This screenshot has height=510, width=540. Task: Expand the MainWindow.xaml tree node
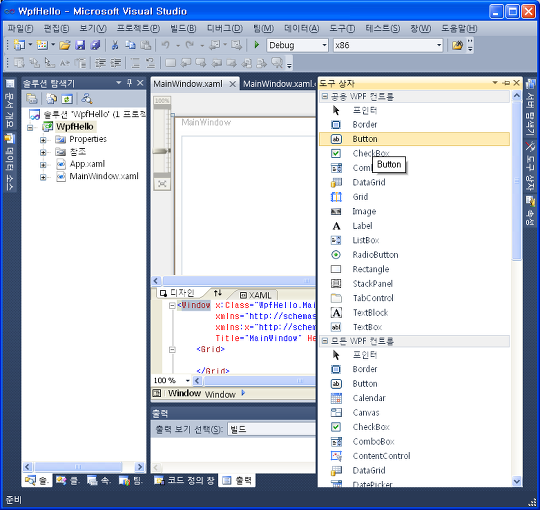click(43, 177)
